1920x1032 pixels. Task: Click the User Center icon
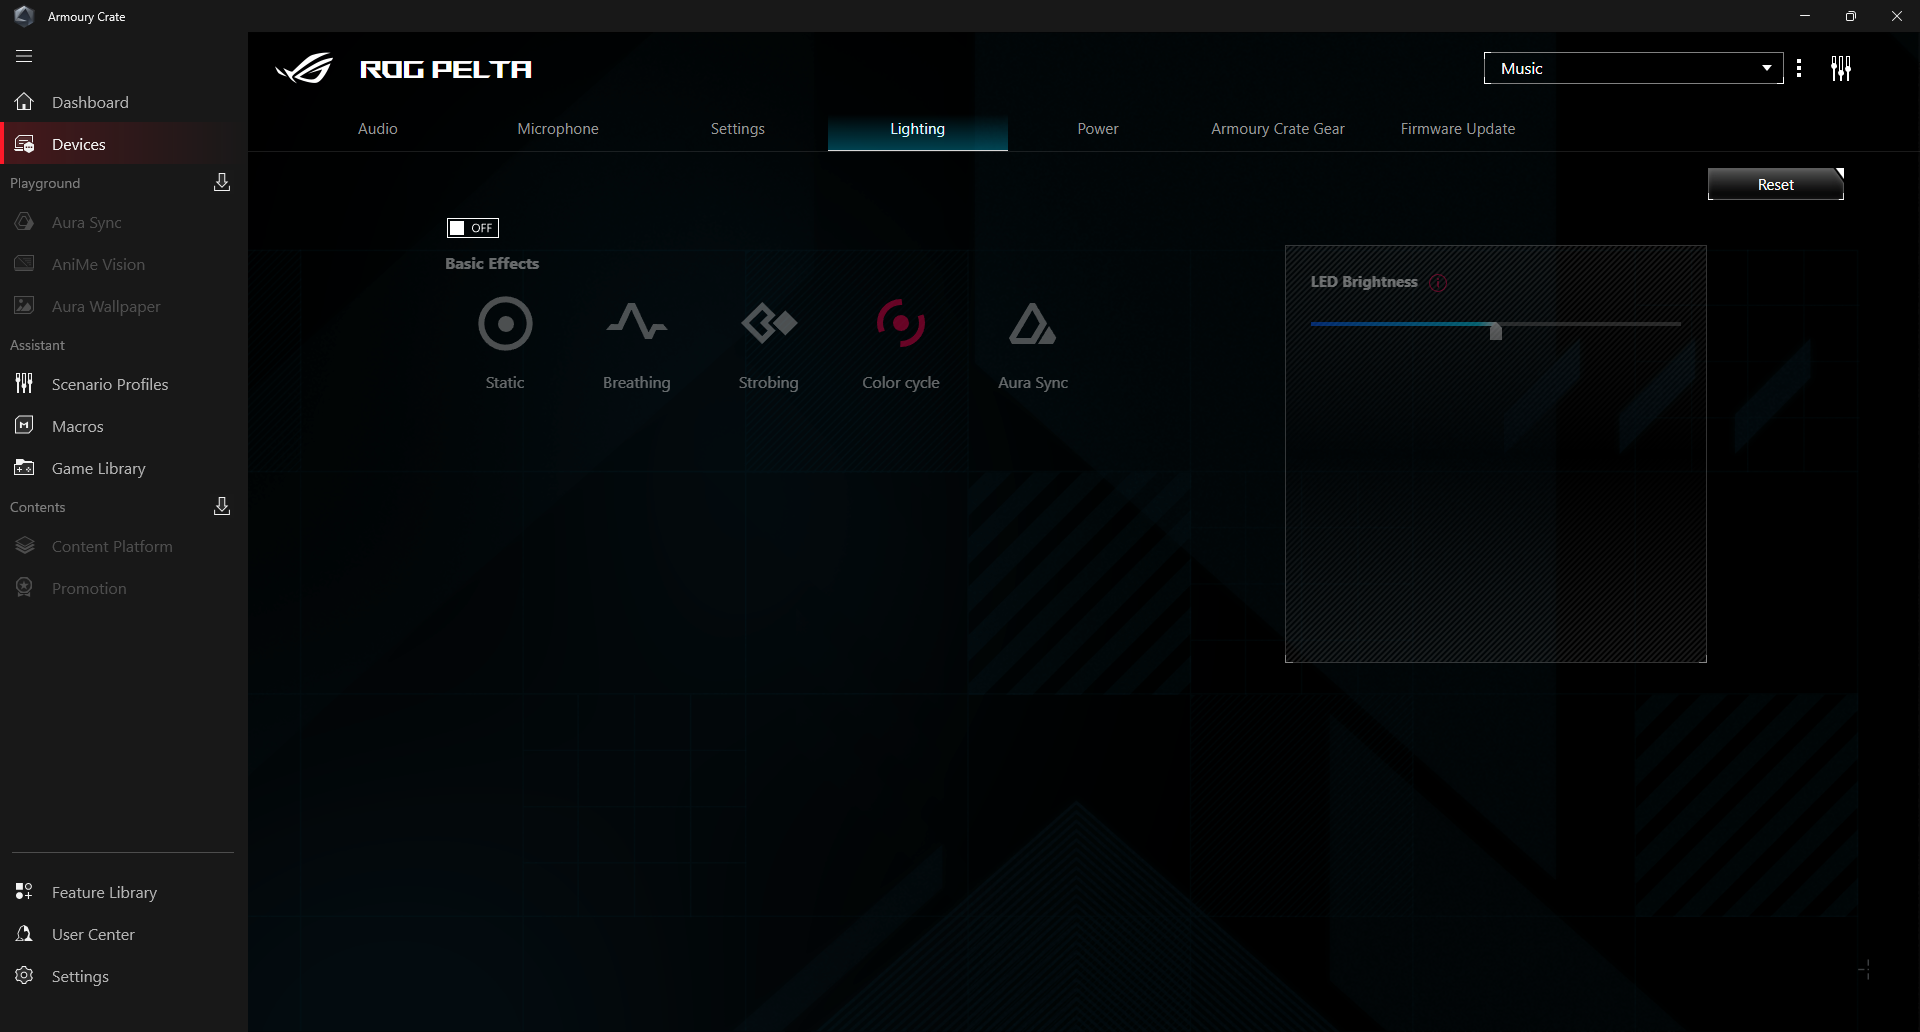point(24,934)
